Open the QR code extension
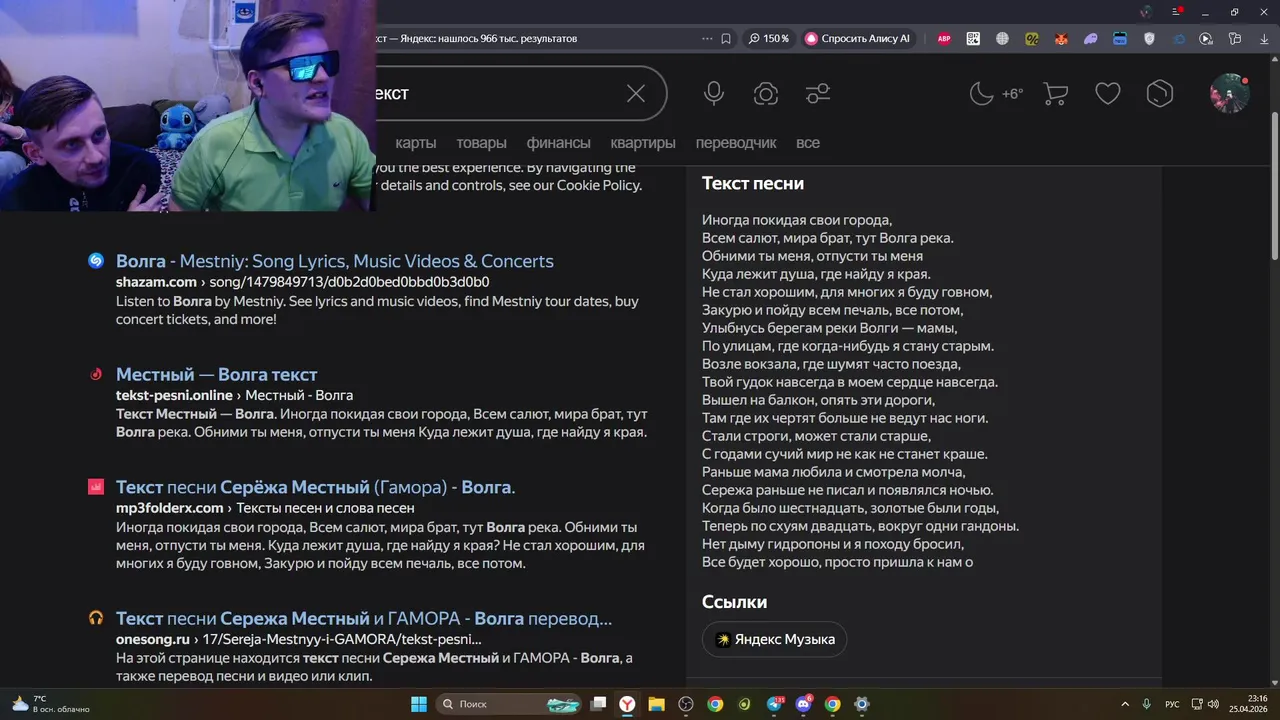Screen dimensions: 1280x720 [973, 39]
